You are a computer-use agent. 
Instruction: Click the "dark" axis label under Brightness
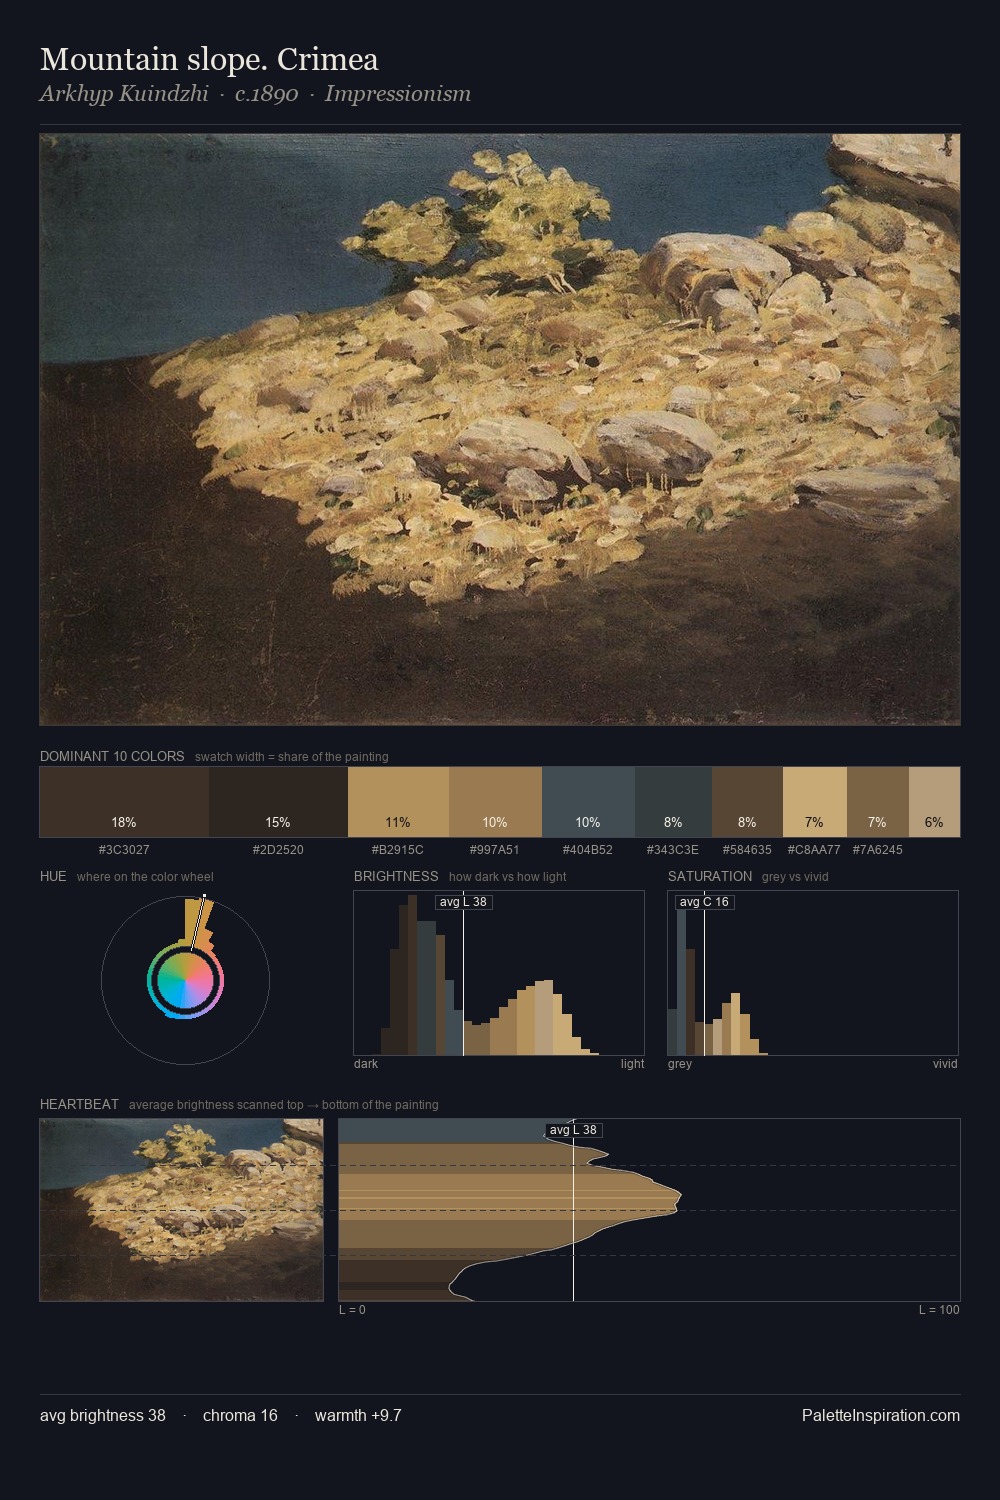(x=366, y=1064)
